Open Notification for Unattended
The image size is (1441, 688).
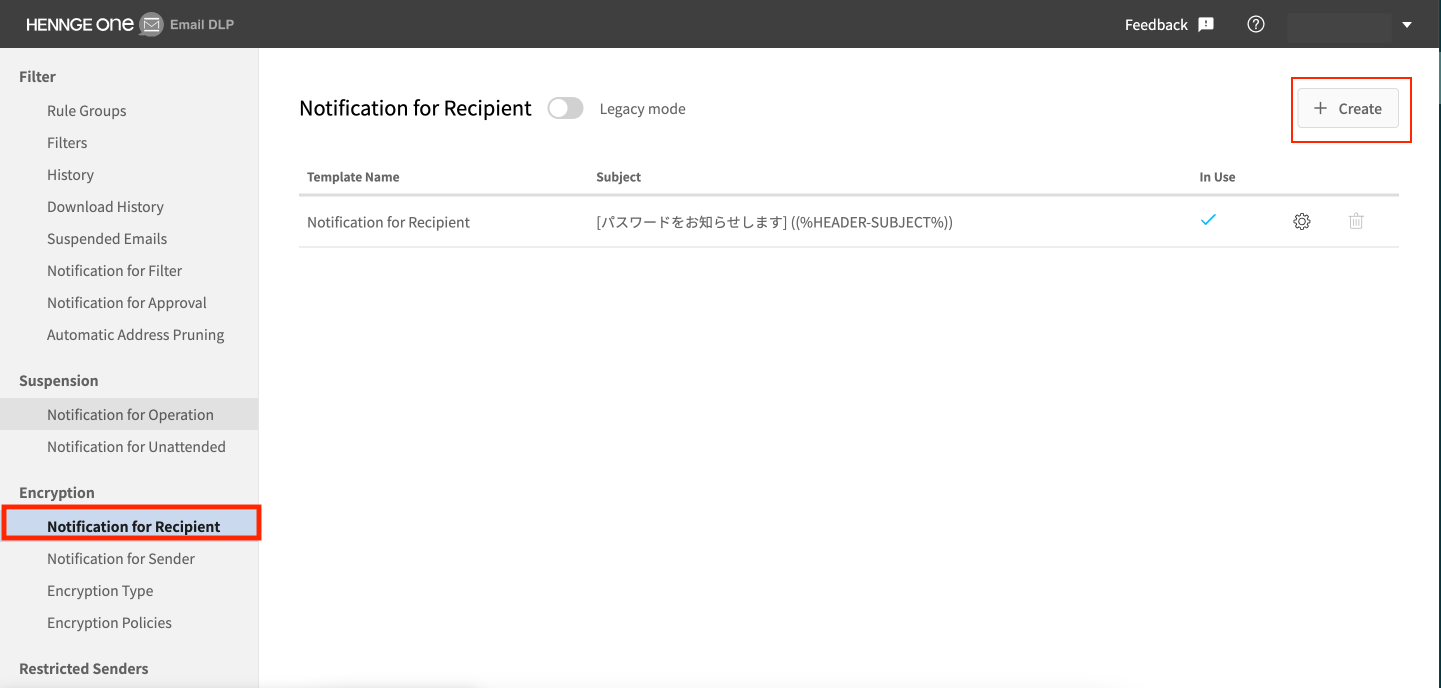click(136, 447)
